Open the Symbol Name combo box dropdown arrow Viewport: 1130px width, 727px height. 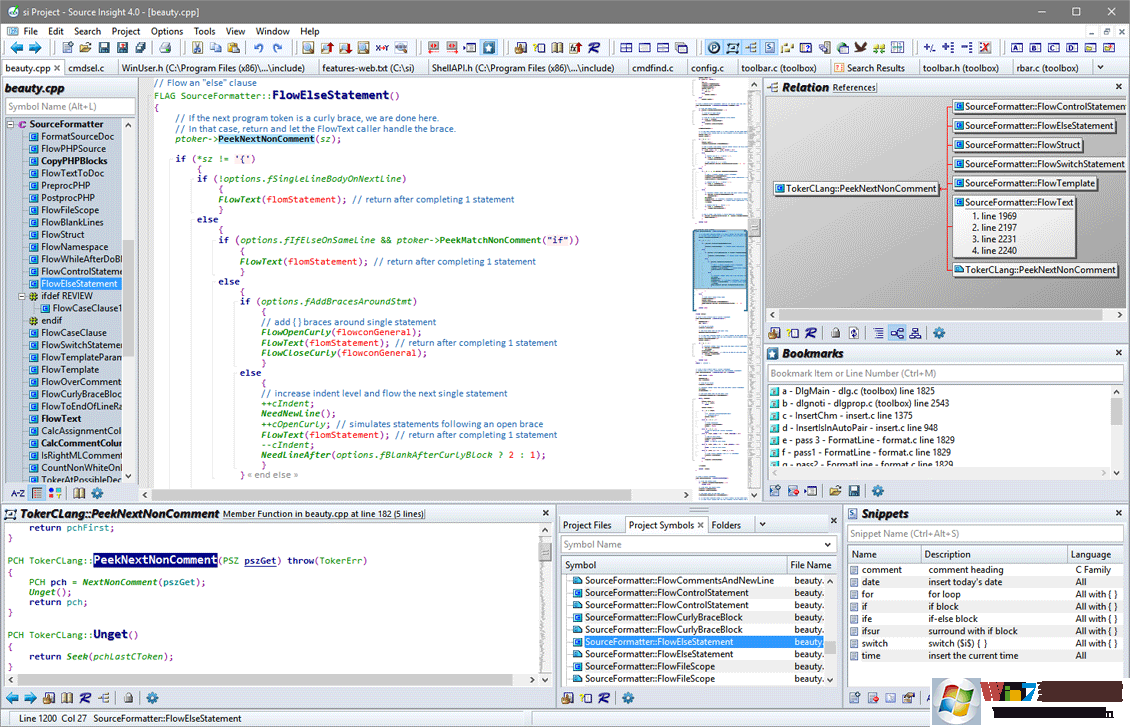click(828, 545)
